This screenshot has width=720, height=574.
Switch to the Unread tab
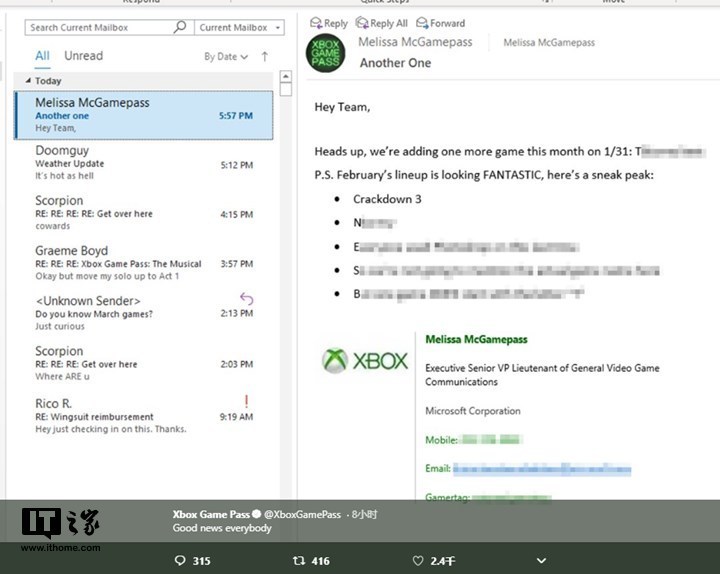[84, 56]
